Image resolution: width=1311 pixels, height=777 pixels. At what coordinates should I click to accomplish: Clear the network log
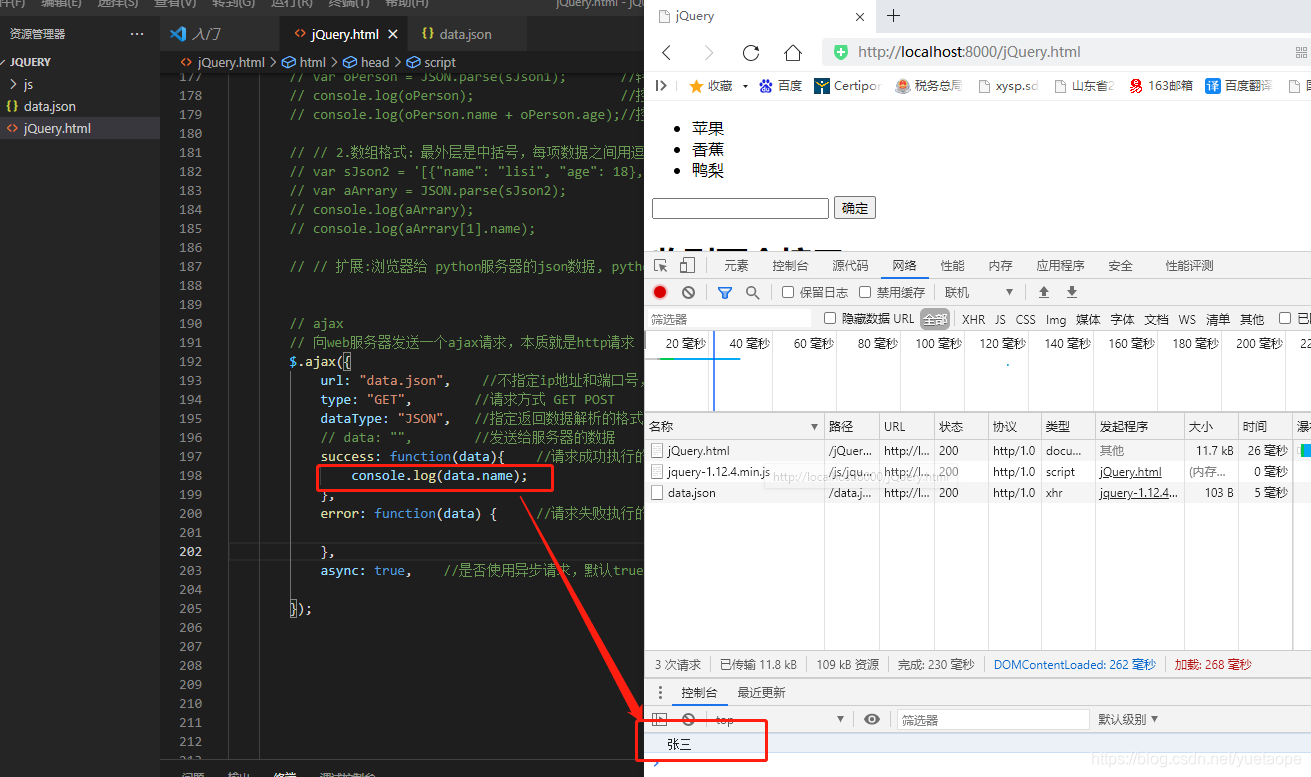[x=688, y=292]
